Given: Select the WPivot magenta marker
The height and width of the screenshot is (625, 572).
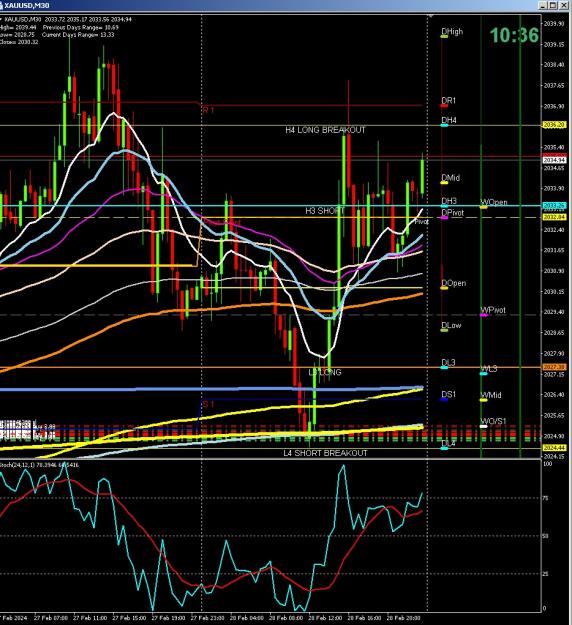Looking at the screenshot, I should 484,315.
